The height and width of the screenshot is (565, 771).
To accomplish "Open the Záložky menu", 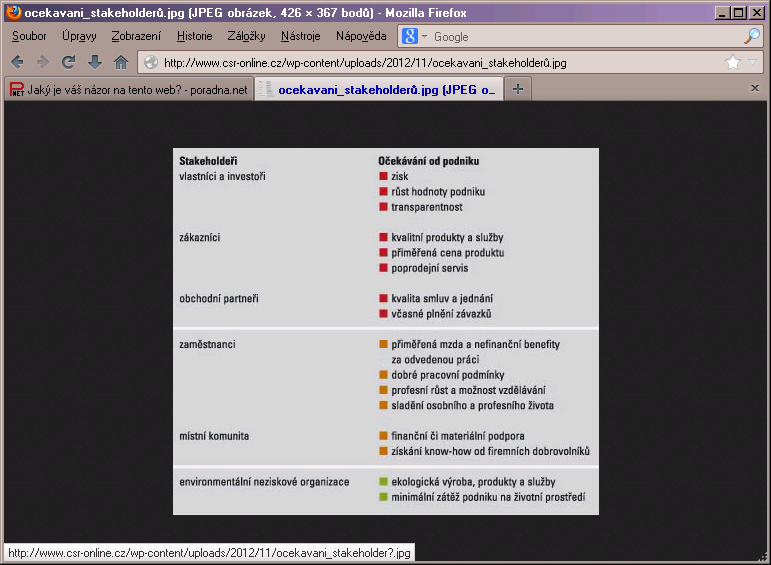I will [x=246, y=36].
